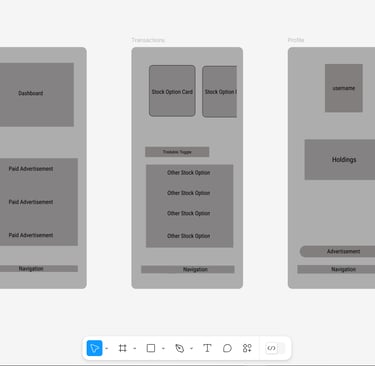Select the Profile frame label

(x=296, y=40)
